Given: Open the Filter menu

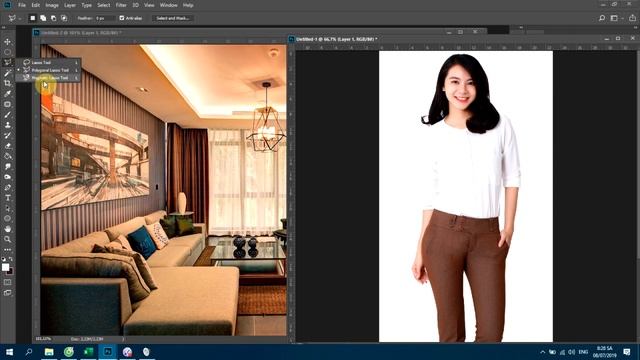Looking at the screenshot, I should pyautogui.click(x=121, y=5).
